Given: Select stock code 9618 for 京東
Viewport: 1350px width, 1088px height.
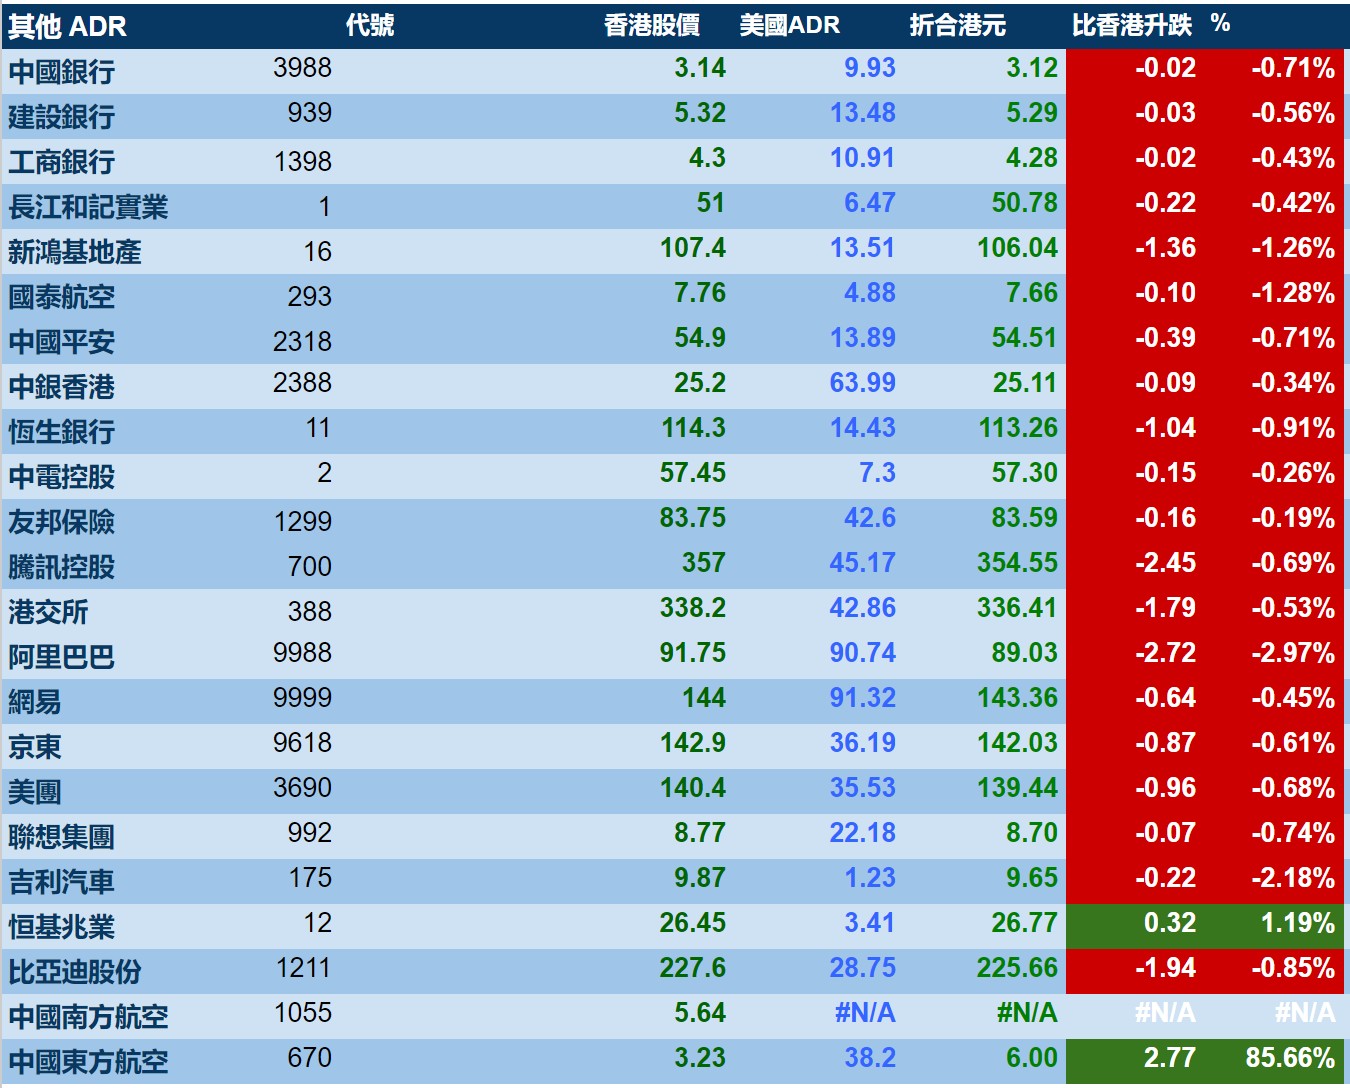Looking at the screenshot, I should (x=302, y=743).
